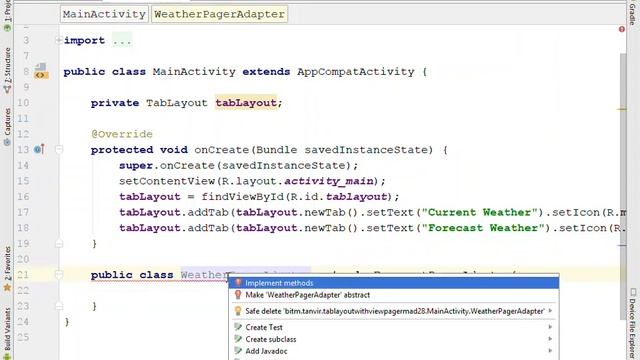Viewport: 640px width, 360px height.
Task: Select Make 'WeatherPagerAdapter' abstract option
Action: (393, 295)
